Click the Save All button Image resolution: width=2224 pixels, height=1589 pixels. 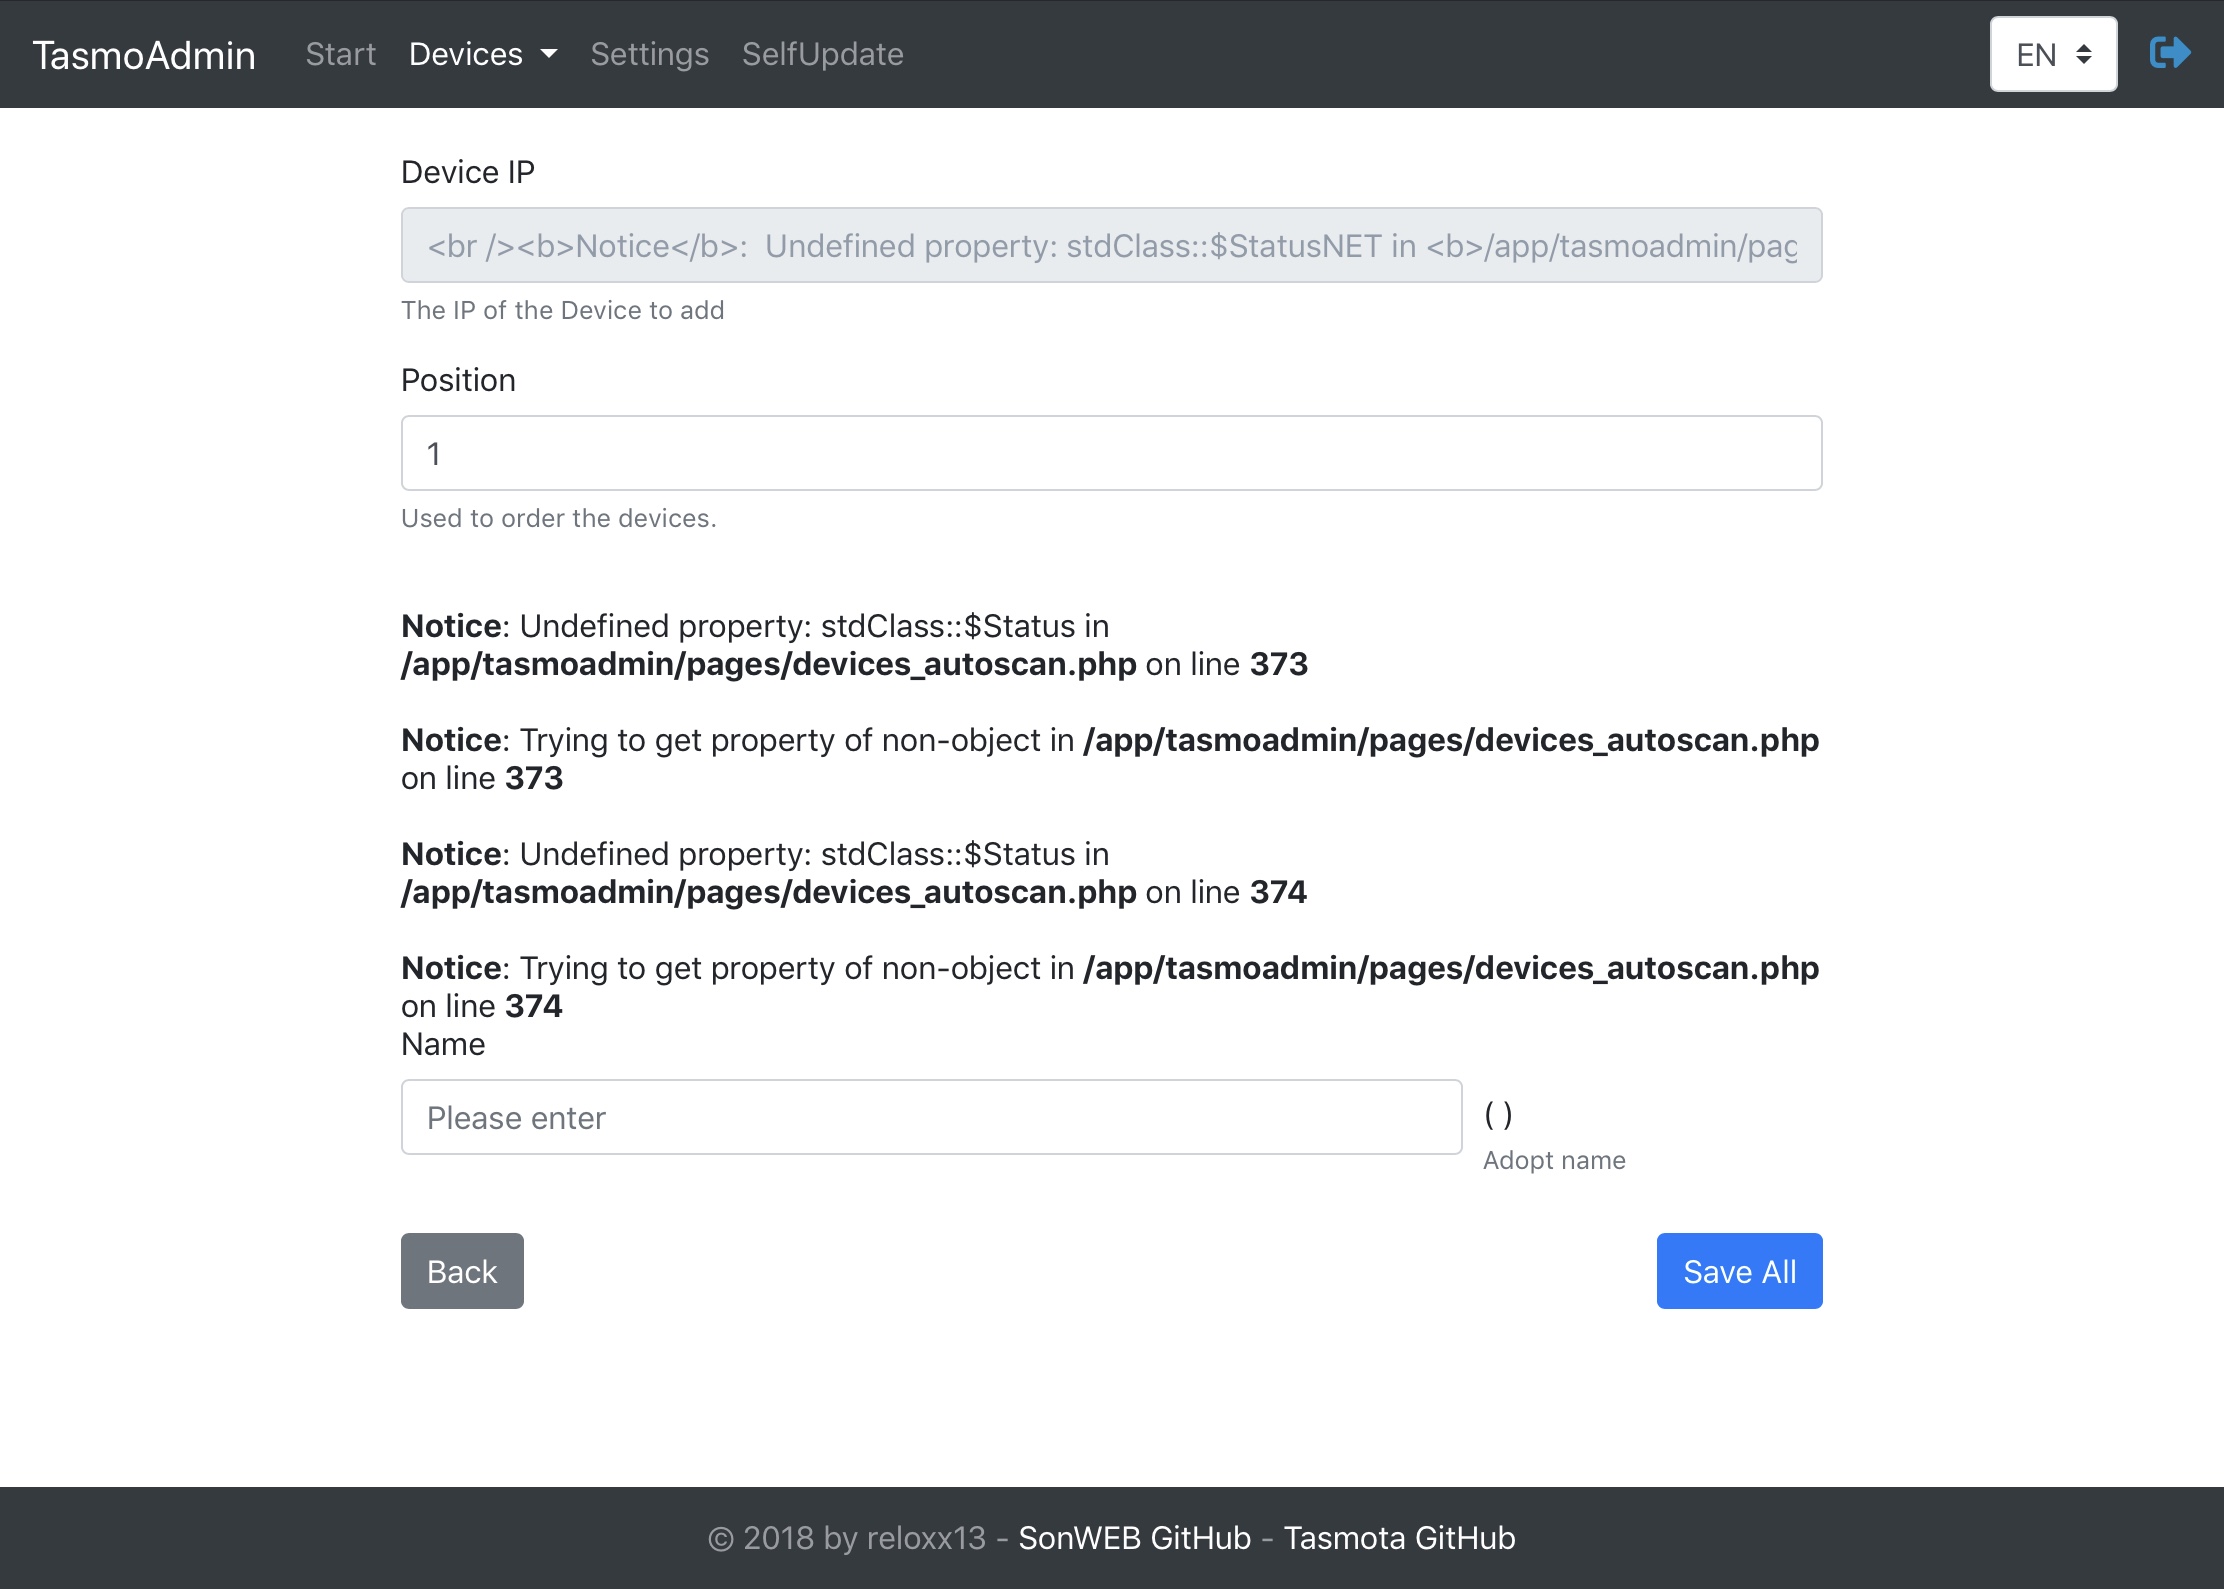[1739, 1271]
